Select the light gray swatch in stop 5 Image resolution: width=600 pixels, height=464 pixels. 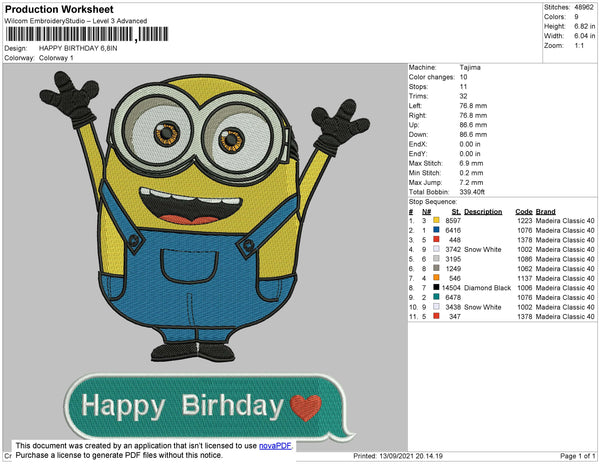tap(436, 259)
